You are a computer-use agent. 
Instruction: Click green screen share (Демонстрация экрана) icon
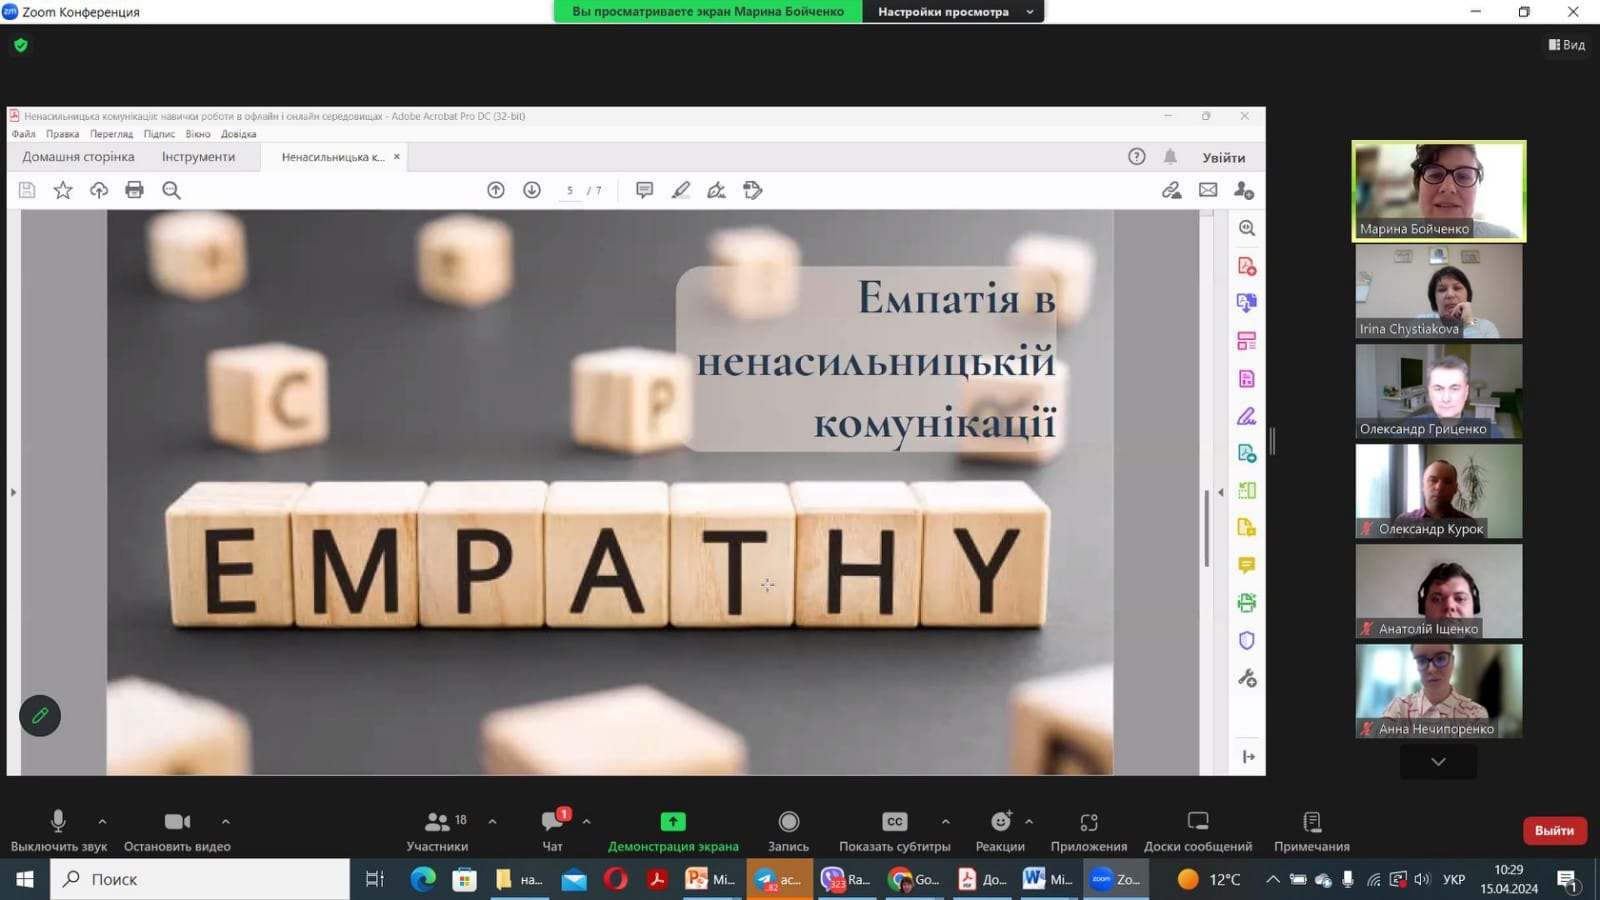click(673, 822)
